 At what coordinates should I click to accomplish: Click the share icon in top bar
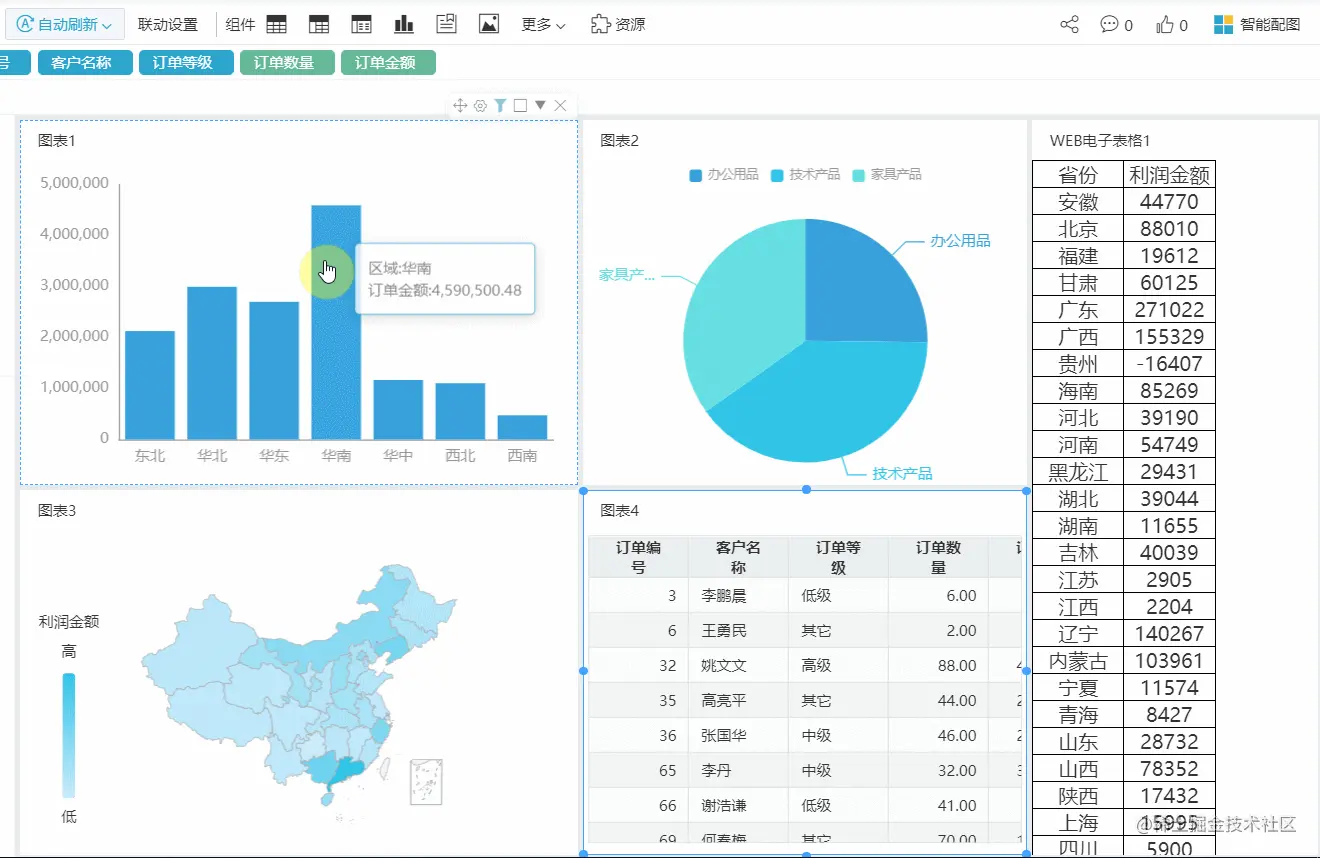tap(1069, 25)
